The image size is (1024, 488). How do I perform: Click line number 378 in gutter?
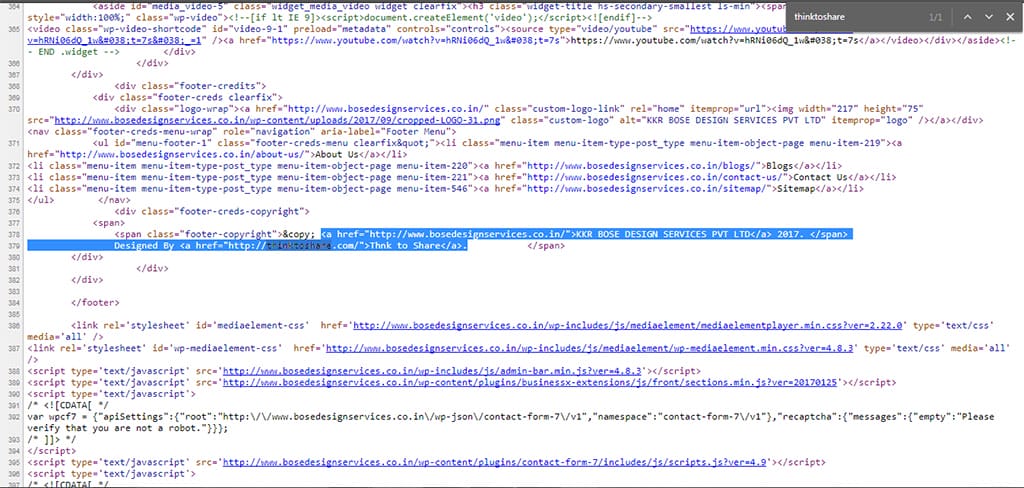[12, 233]
